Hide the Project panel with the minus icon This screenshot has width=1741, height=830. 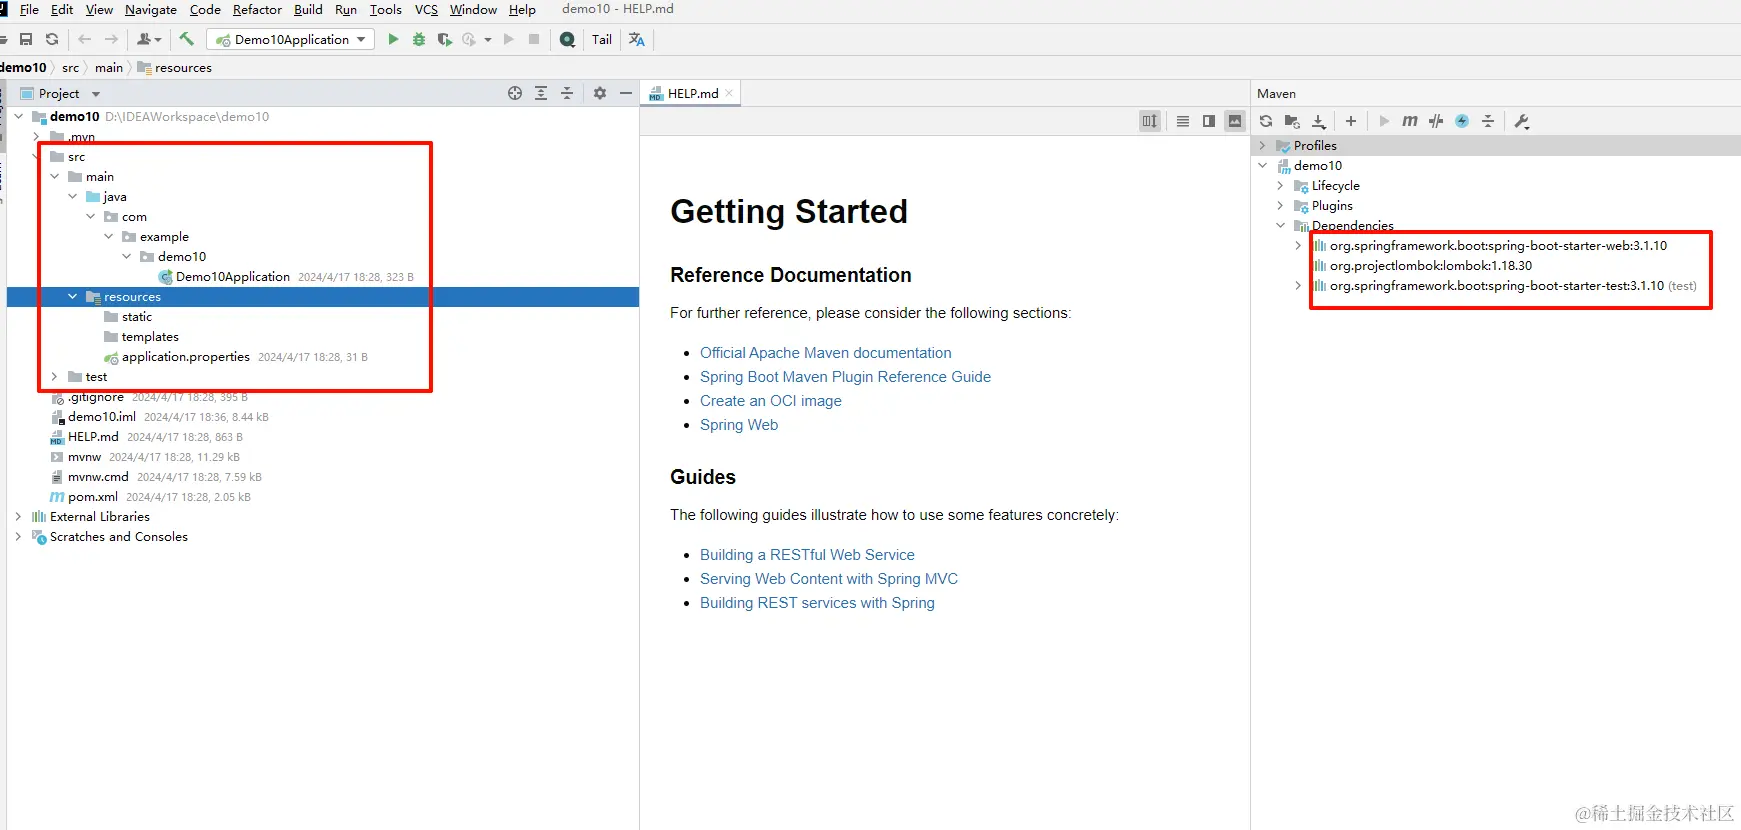click(x=626, y=93)
